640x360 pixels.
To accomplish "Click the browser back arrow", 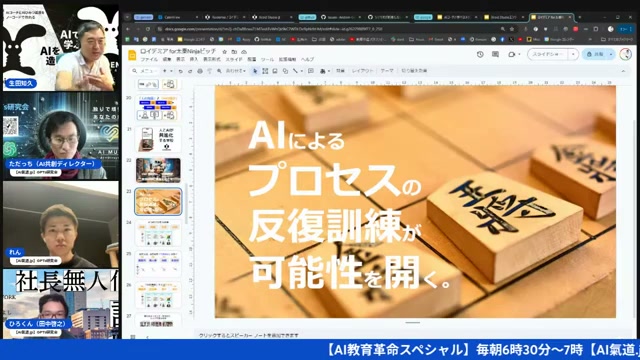I will 128,29.
